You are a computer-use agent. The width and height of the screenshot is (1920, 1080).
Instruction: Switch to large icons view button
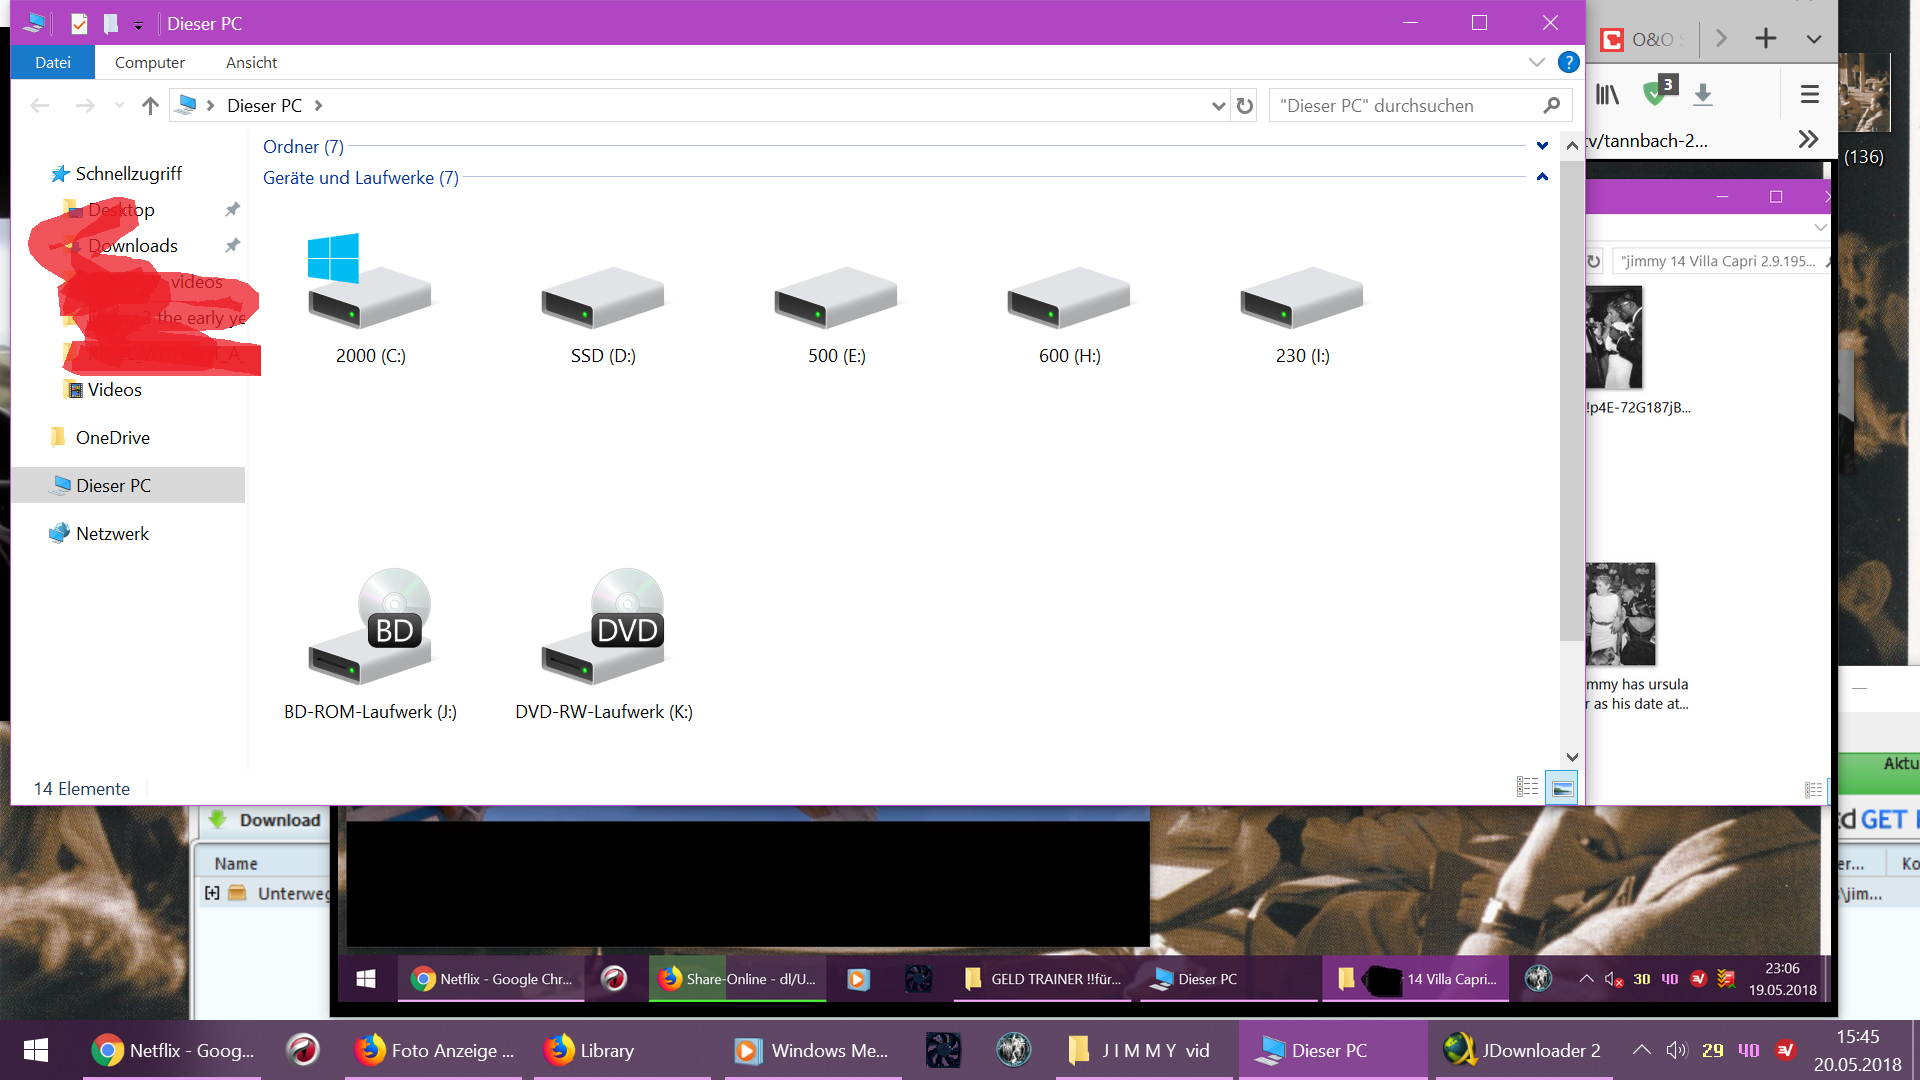tap(1562, 788)
